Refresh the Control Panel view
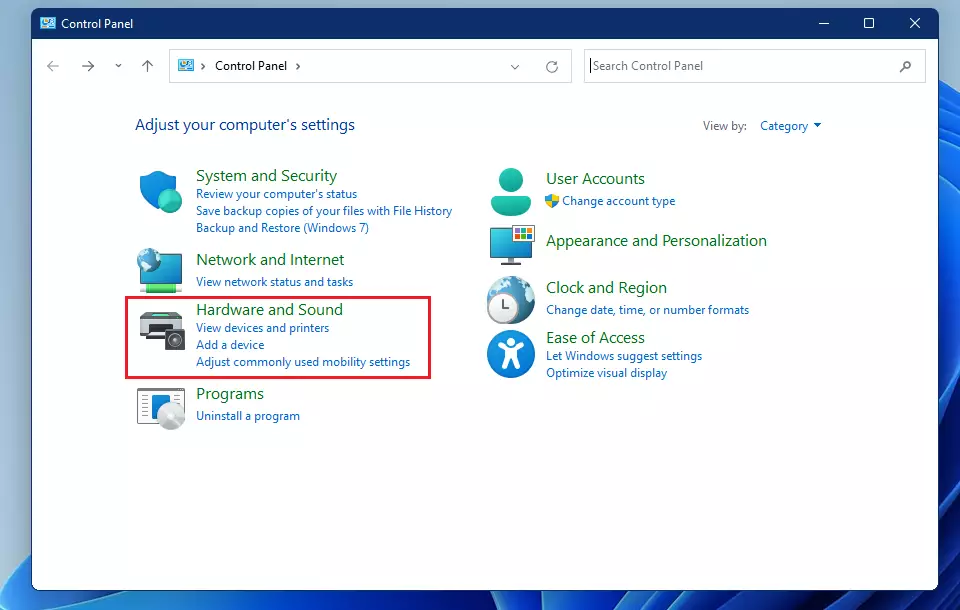960x610 pixels. click(x=552, y=66)
